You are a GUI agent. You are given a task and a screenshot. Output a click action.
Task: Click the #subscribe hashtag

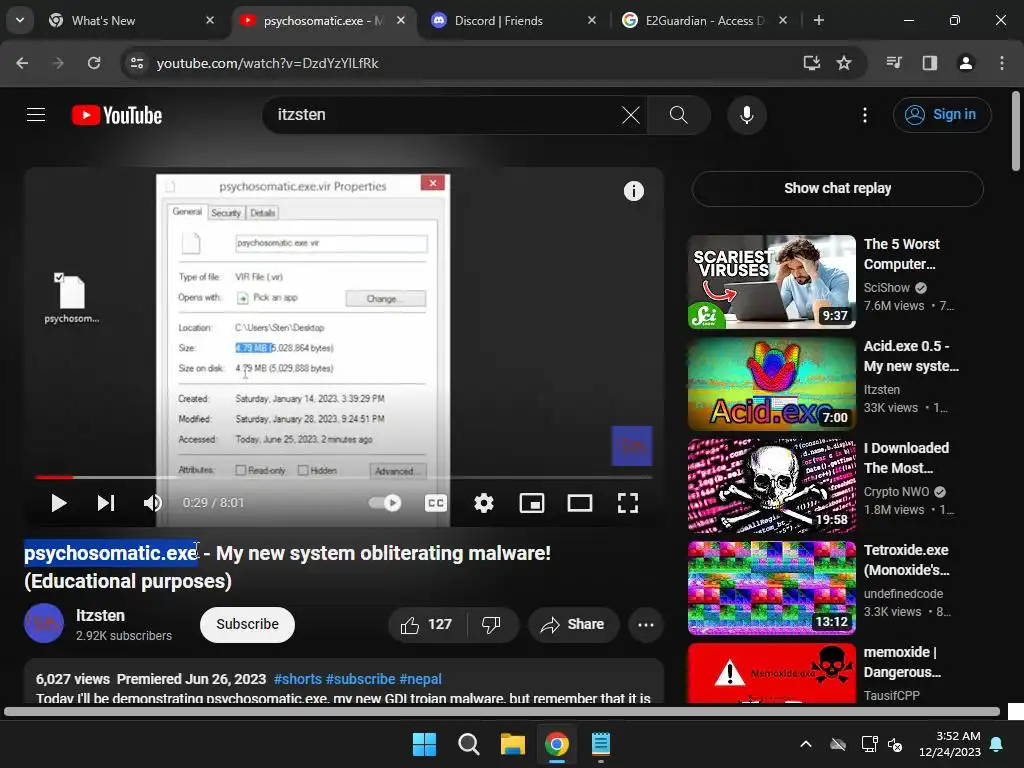point(360,679)
